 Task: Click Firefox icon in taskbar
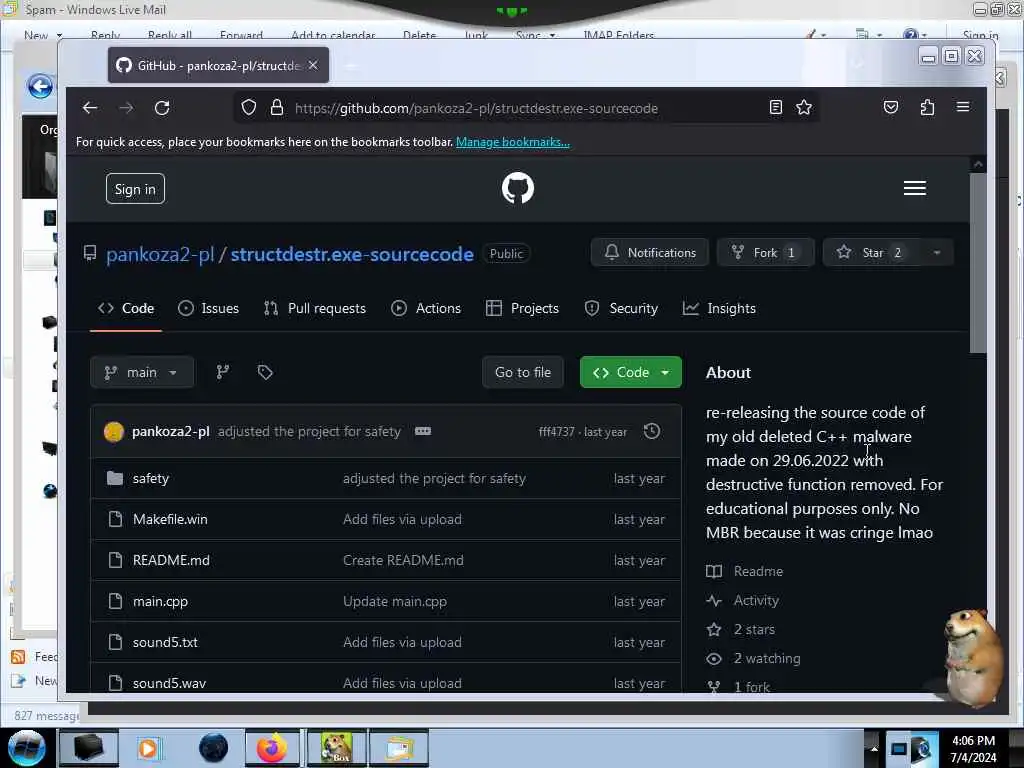click(x=272, y=748)
